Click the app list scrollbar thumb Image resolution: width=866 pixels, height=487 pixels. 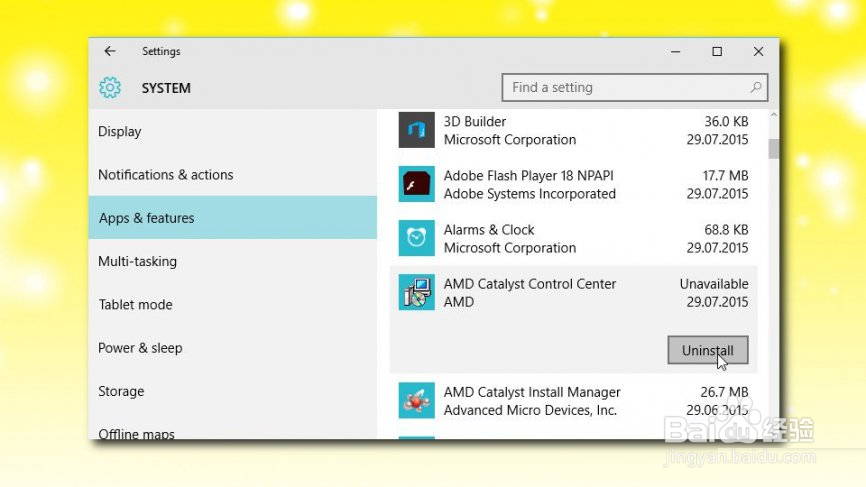coord(773,149)
